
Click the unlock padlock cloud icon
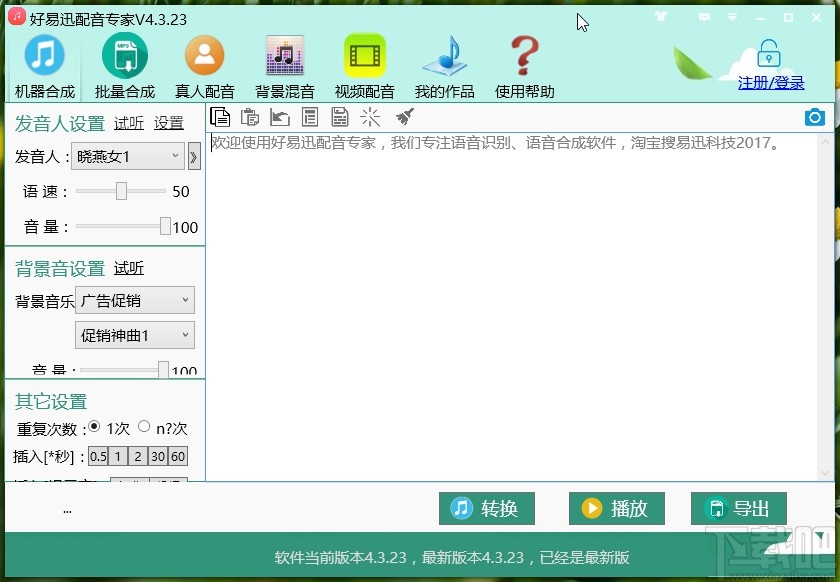coord(769,54)
